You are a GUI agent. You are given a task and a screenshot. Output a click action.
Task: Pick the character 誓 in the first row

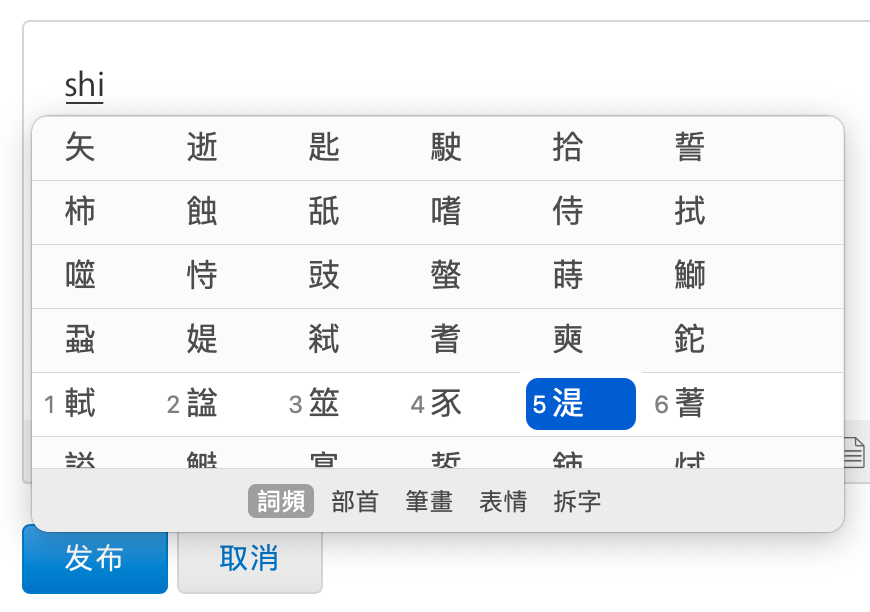point(690,148)
